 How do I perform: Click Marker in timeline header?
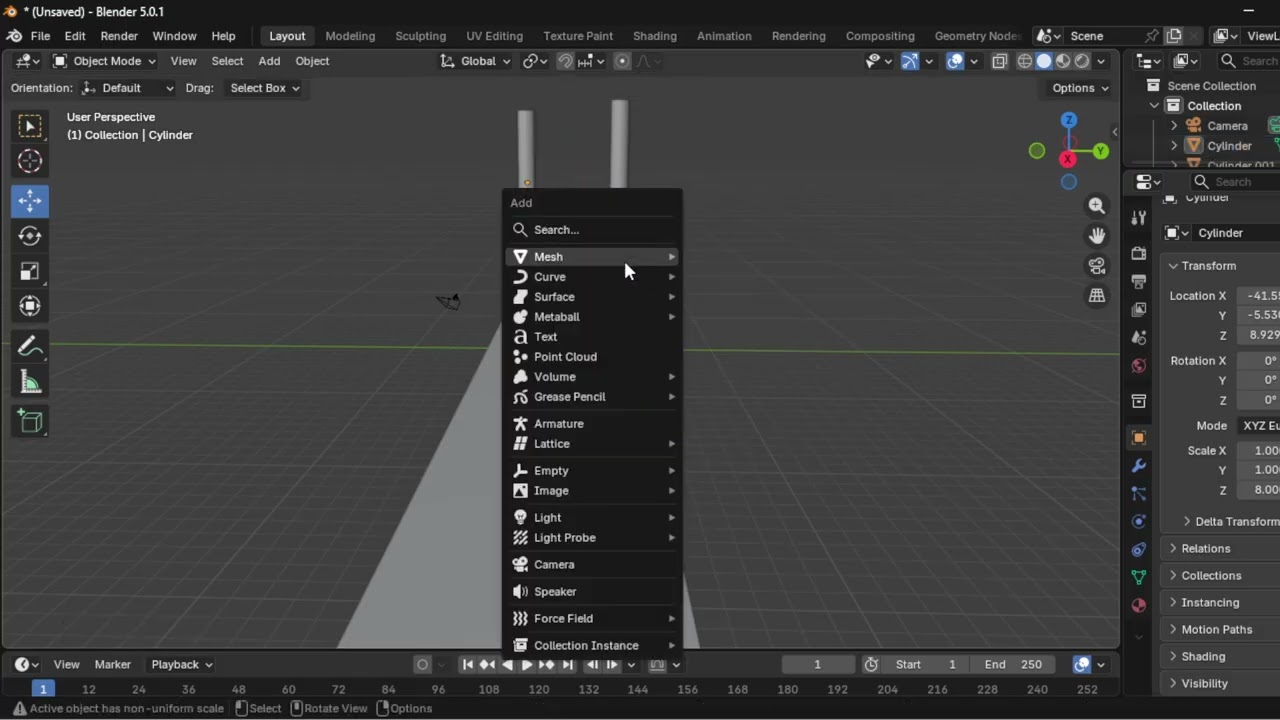click(112, 664)
